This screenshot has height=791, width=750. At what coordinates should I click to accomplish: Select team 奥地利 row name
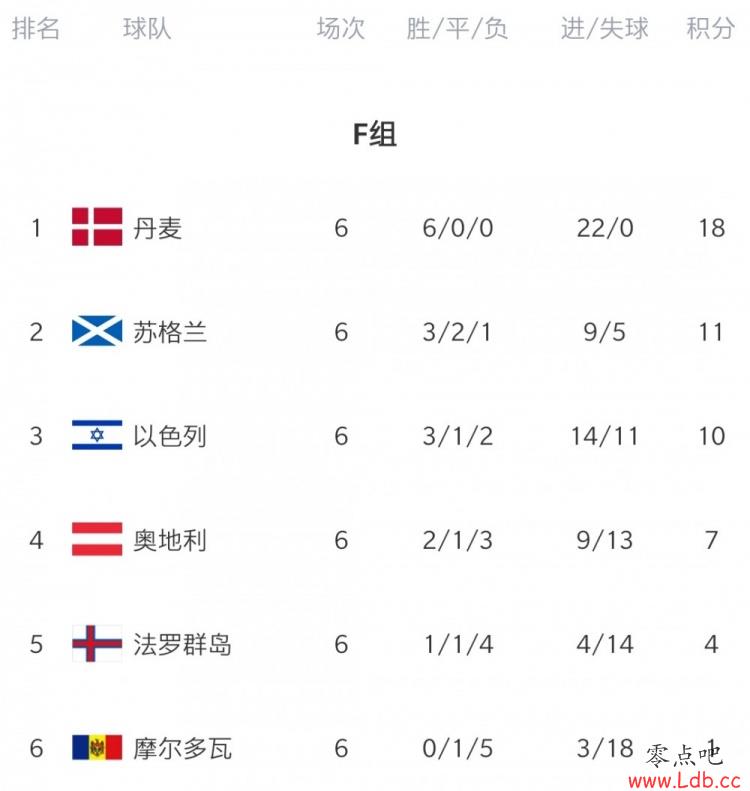click(170, 540)
